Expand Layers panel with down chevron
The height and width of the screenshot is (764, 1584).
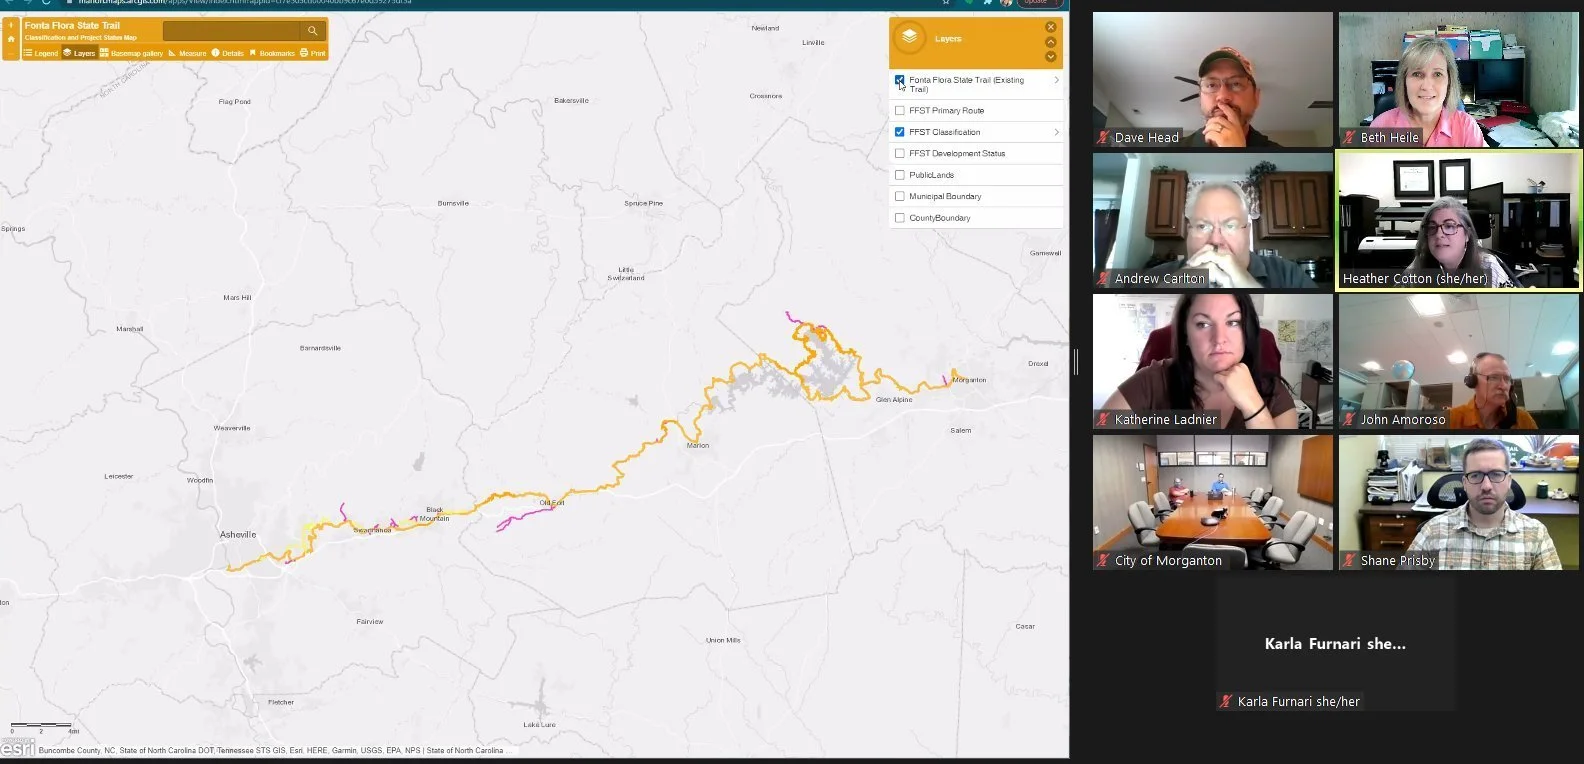click(1050, 57)
